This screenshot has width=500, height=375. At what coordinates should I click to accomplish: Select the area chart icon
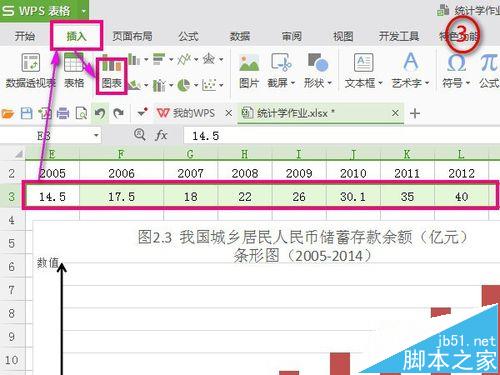pos(134,85)
